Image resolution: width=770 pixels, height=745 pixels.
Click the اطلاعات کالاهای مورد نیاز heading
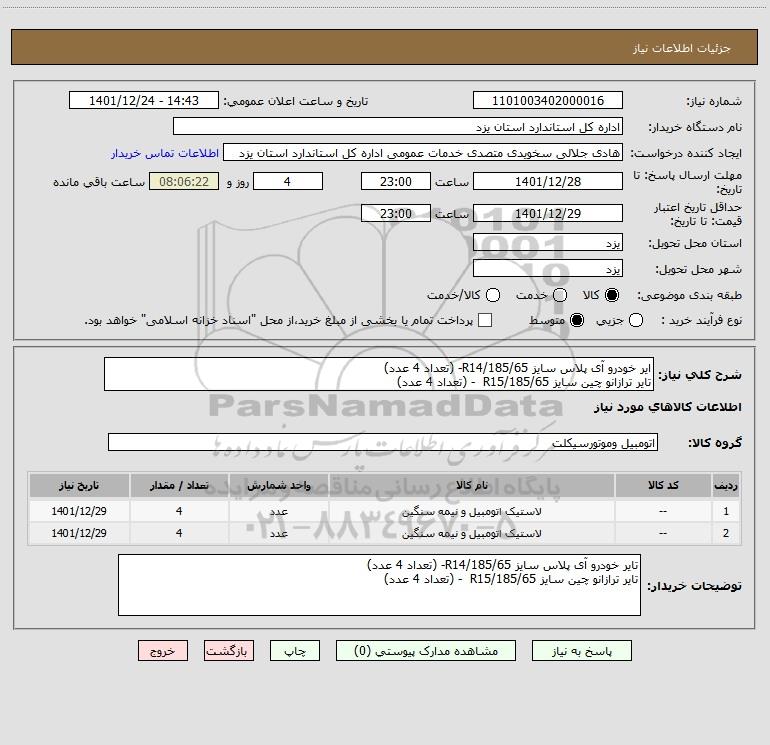click(668, 407)
